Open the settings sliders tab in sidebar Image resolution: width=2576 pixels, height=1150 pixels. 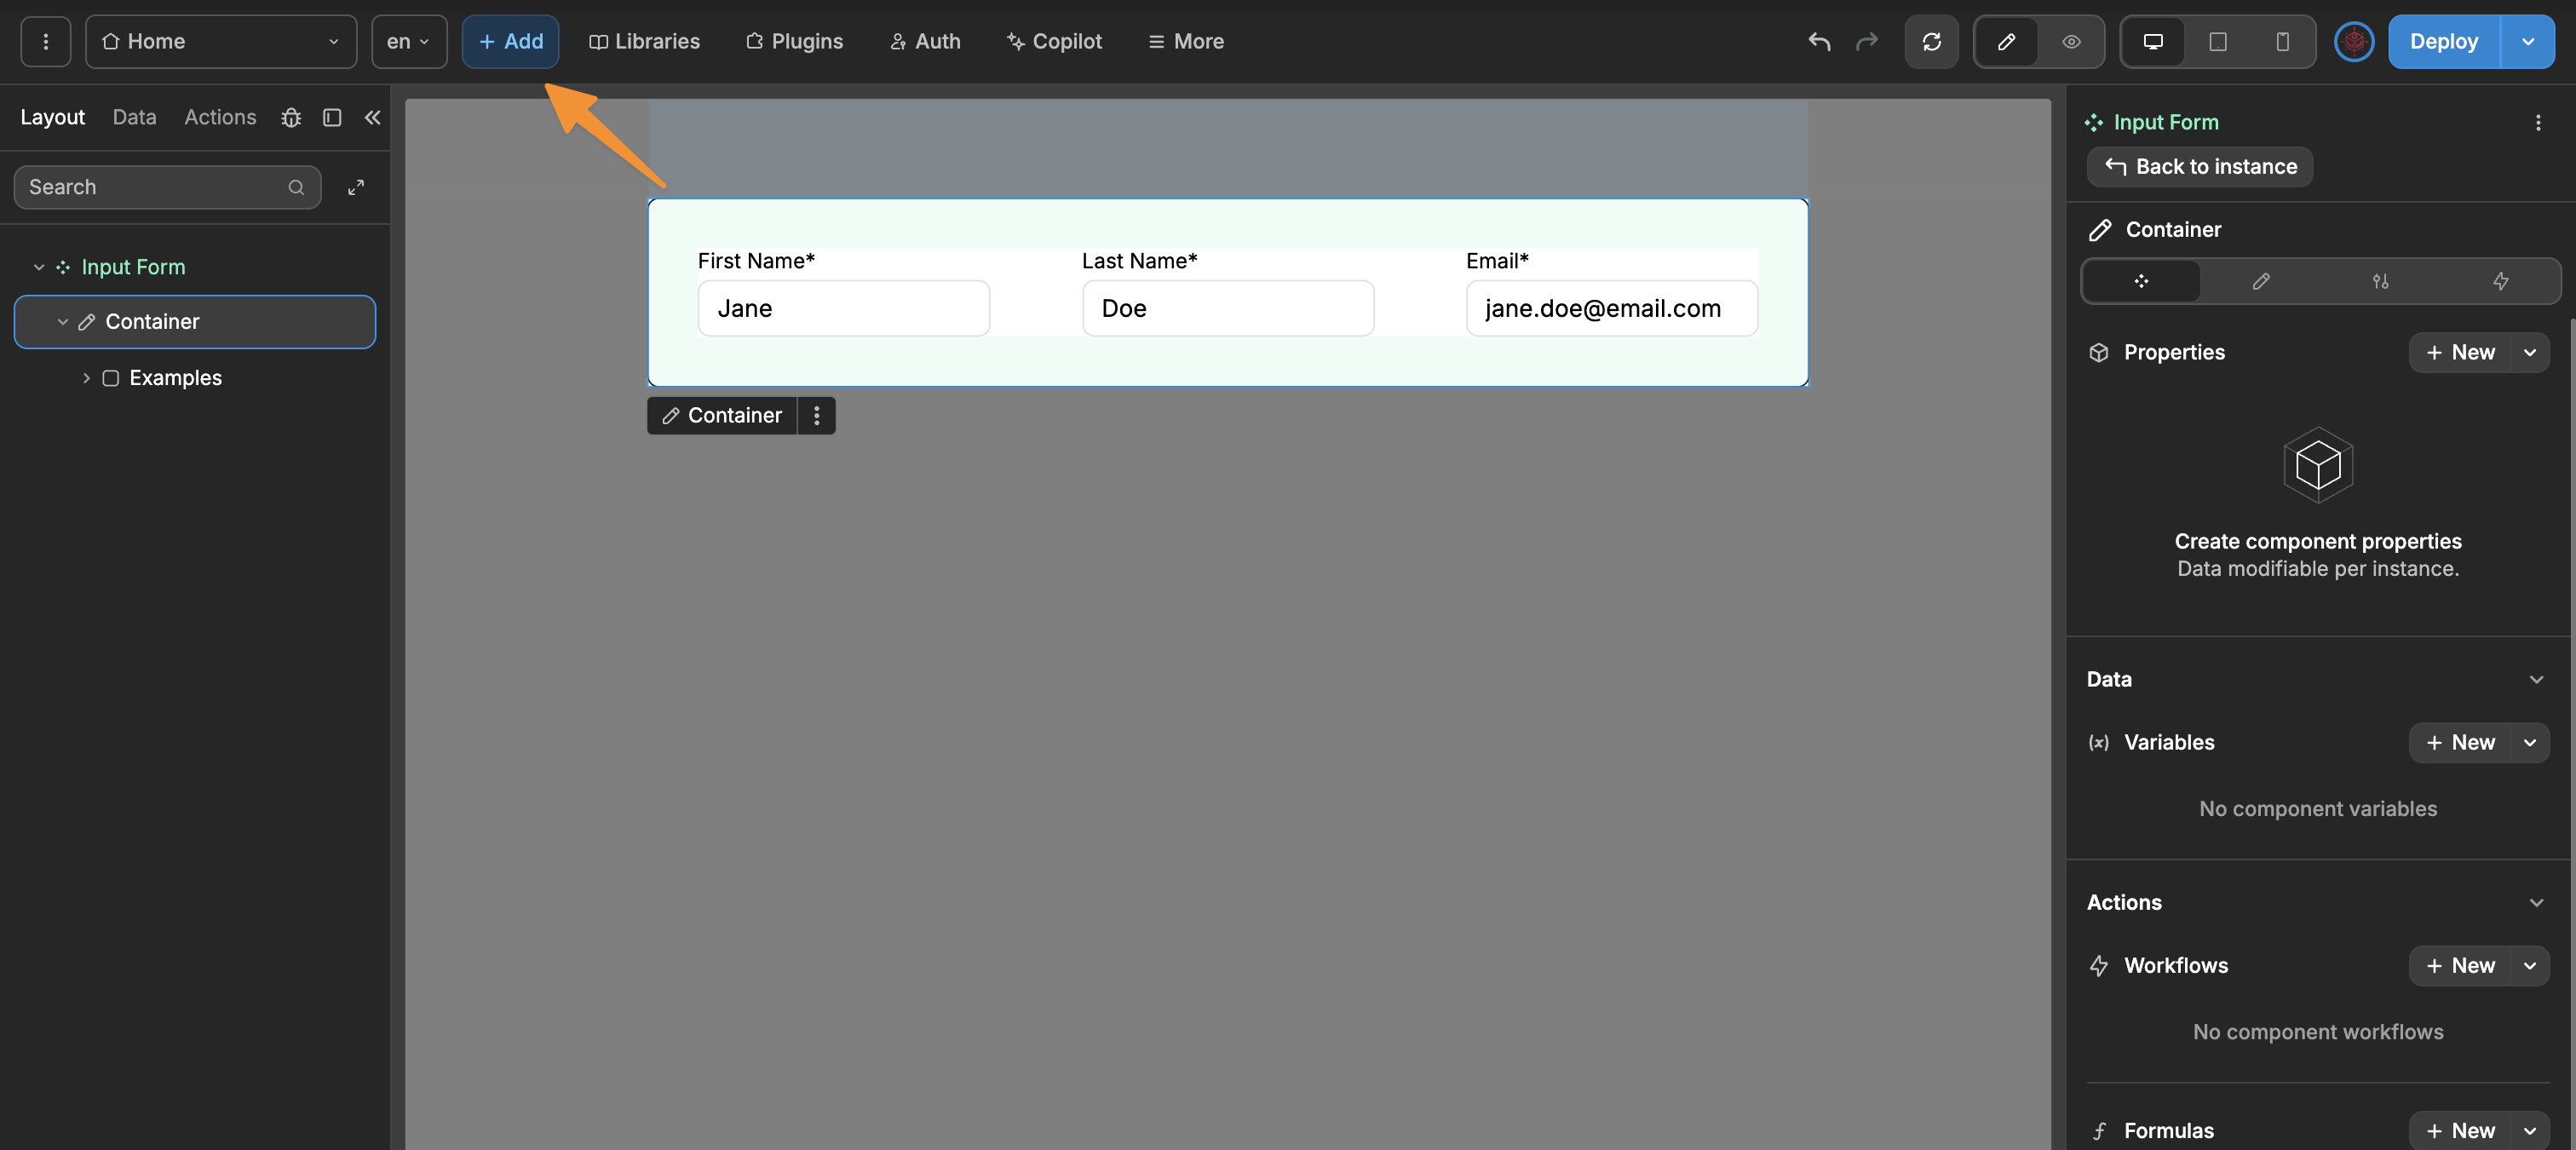[2380, 281]
